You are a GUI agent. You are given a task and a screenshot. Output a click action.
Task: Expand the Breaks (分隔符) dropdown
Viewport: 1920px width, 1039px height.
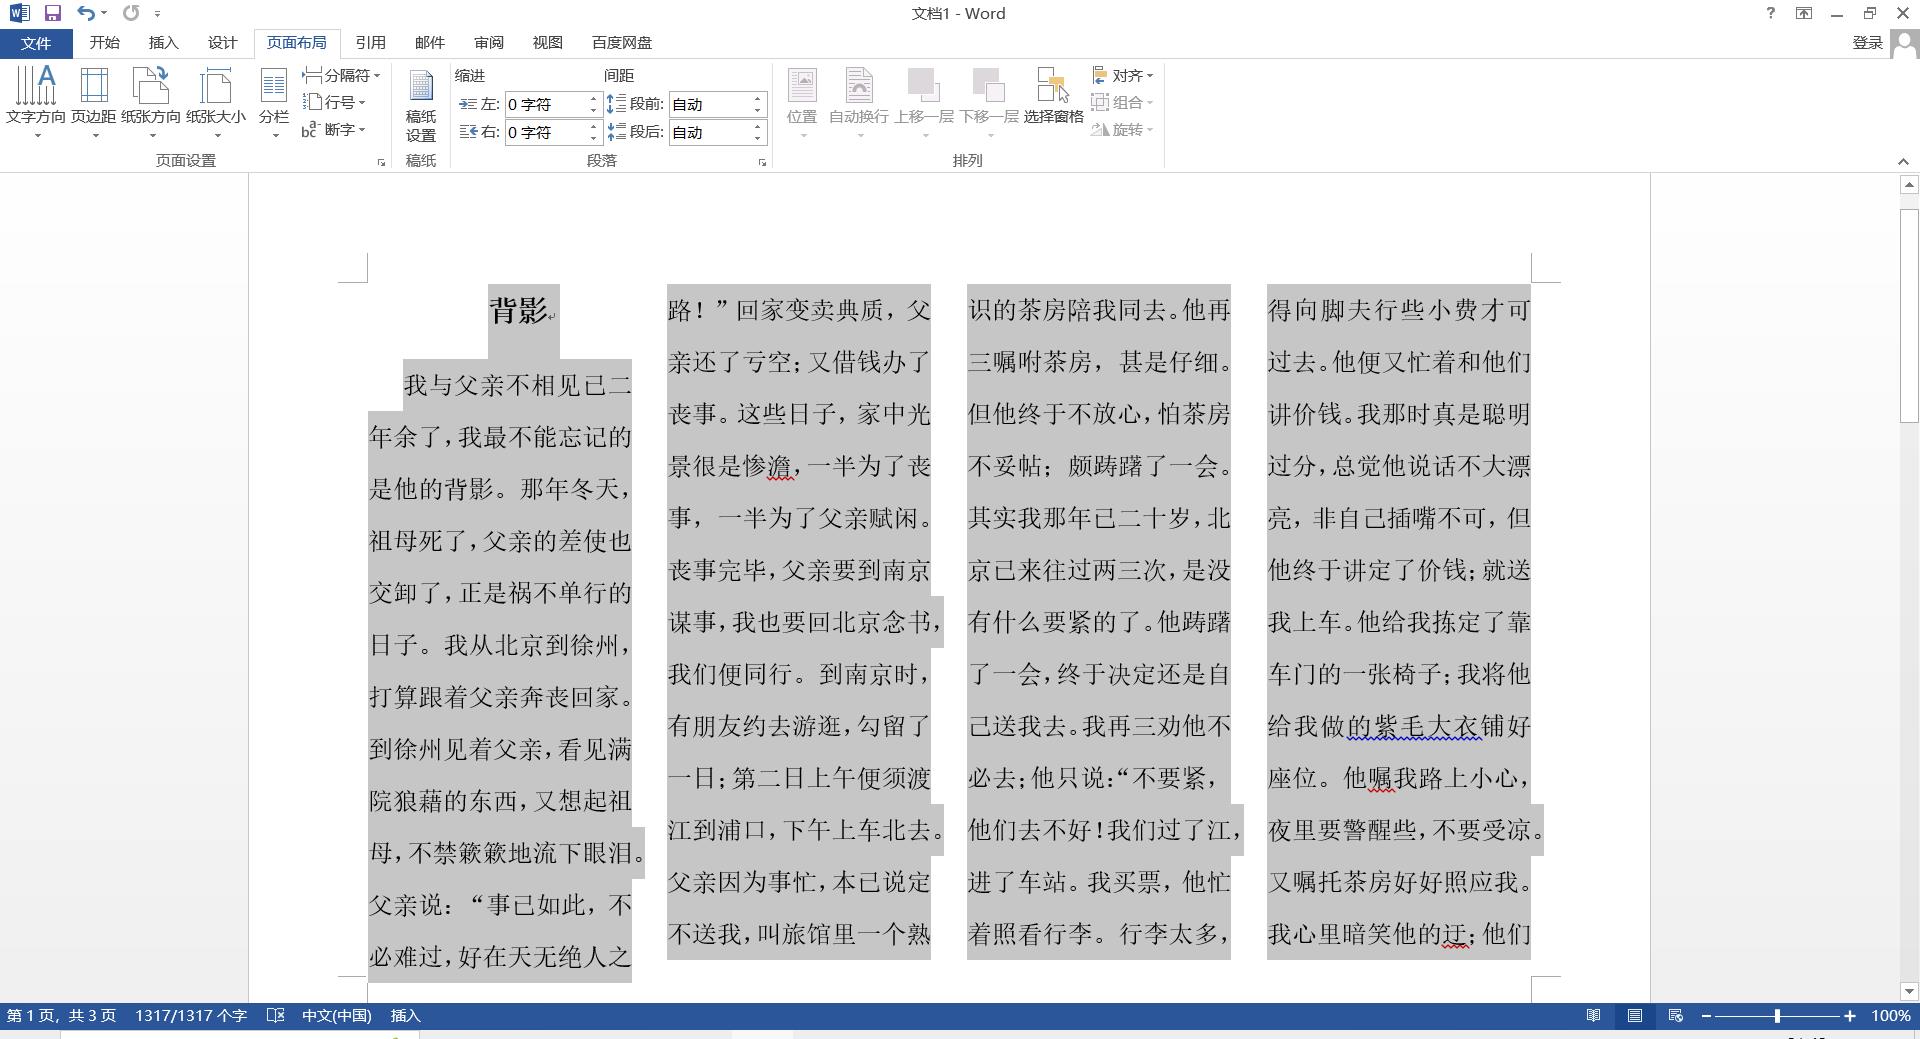(x=342, y=75)
